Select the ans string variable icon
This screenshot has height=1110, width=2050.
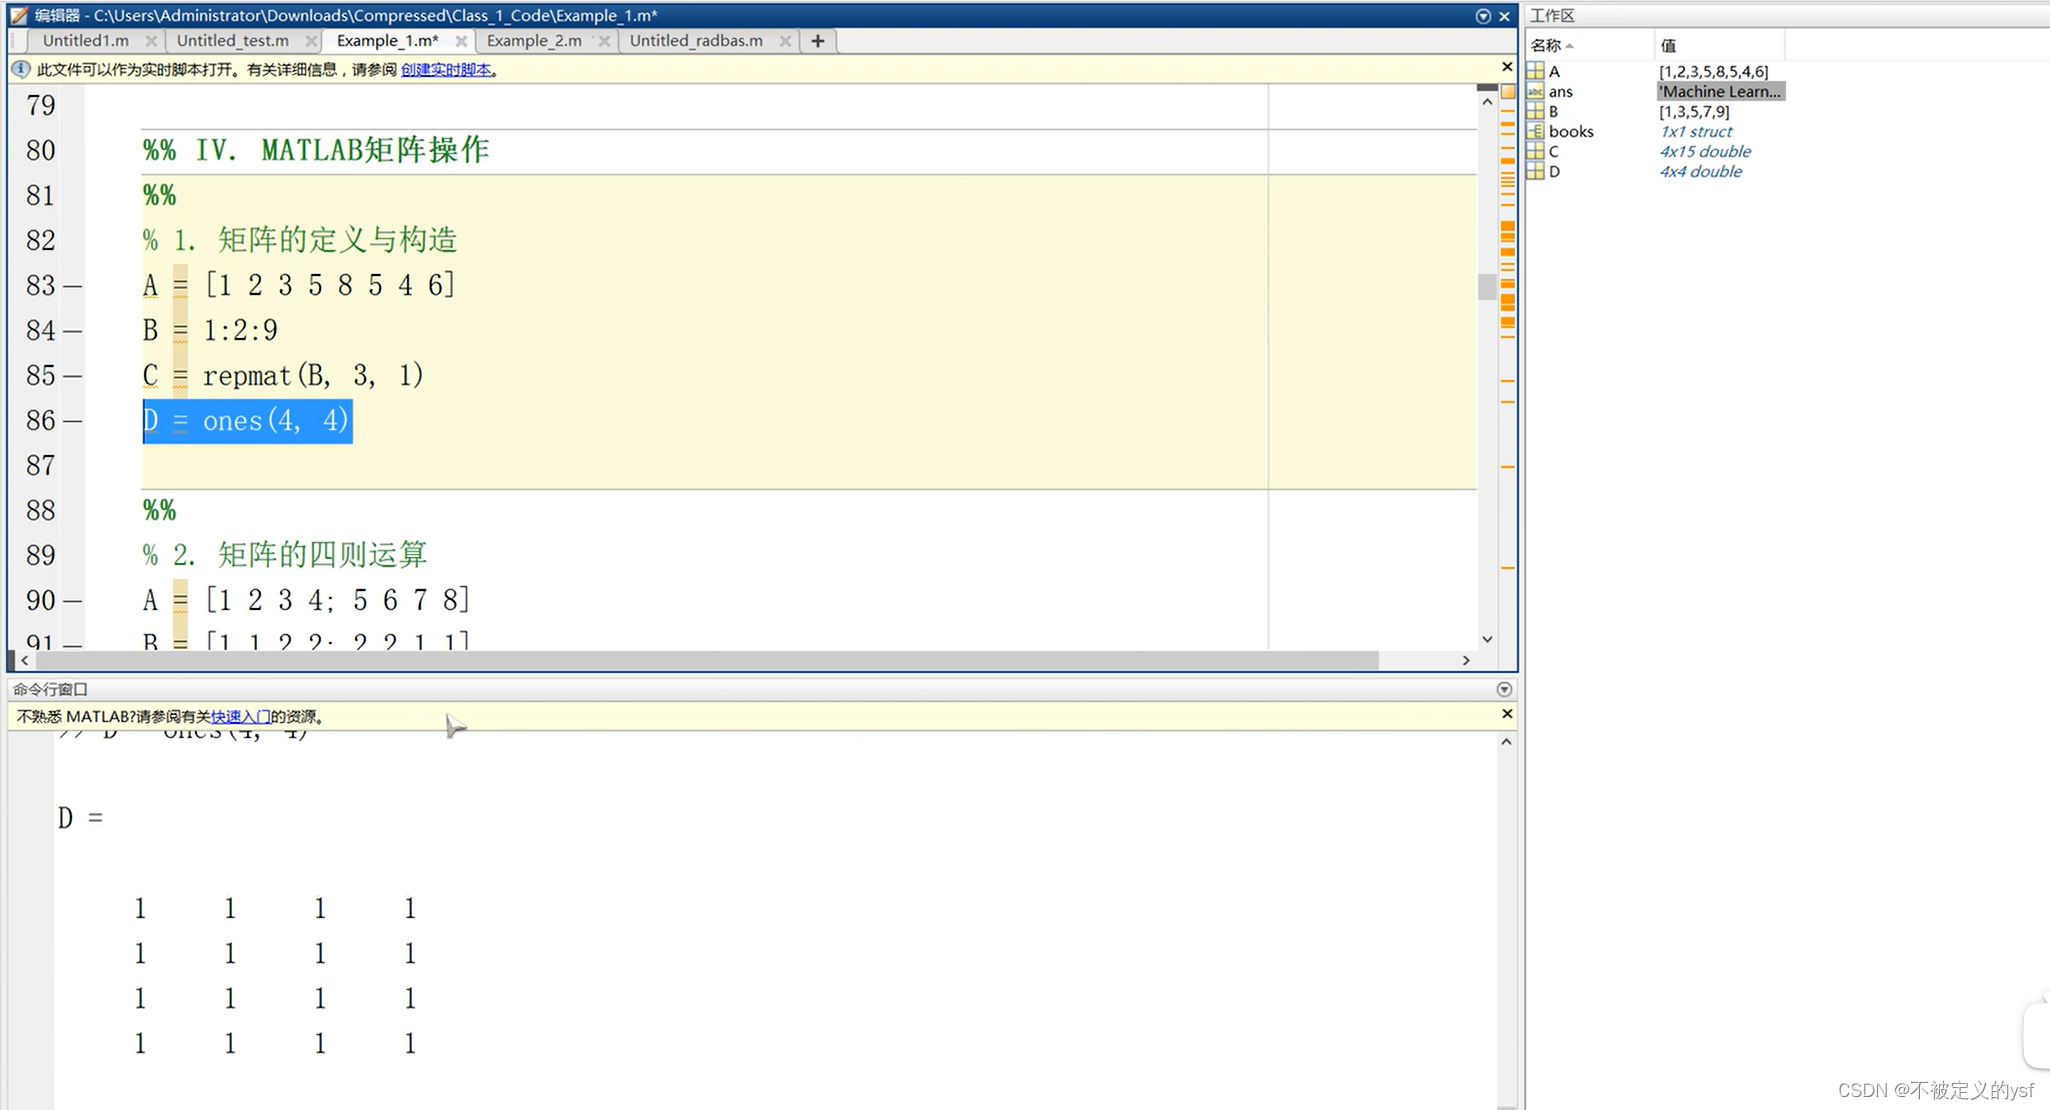(1535, 91)
